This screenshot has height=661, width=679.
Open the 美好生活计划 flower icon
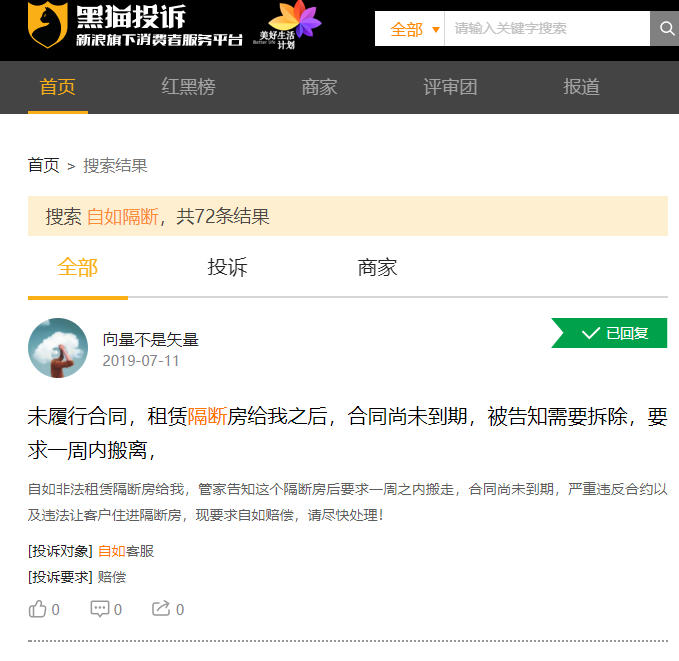coord(288,25)
